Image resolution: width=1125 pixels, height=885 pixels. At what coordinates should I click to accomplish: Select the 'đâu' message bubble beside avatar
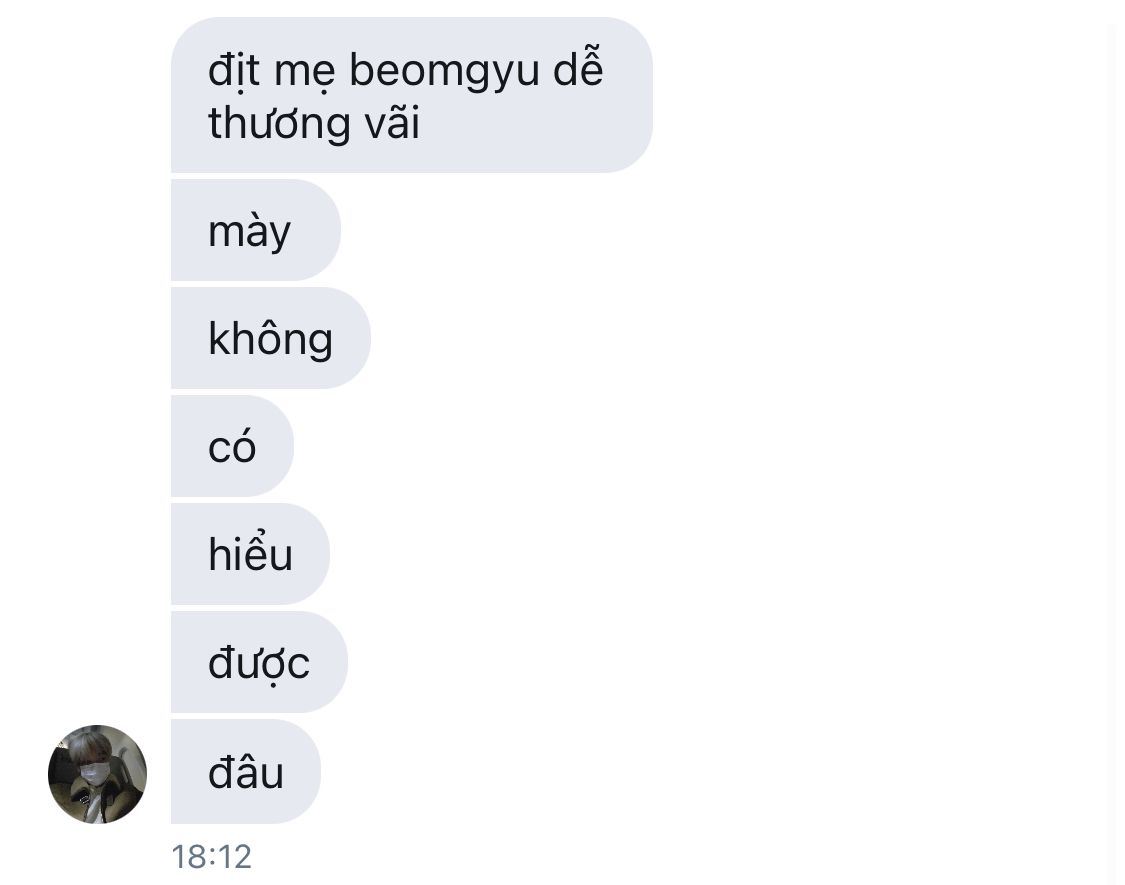pyautogui.click(x=245, y=772)
